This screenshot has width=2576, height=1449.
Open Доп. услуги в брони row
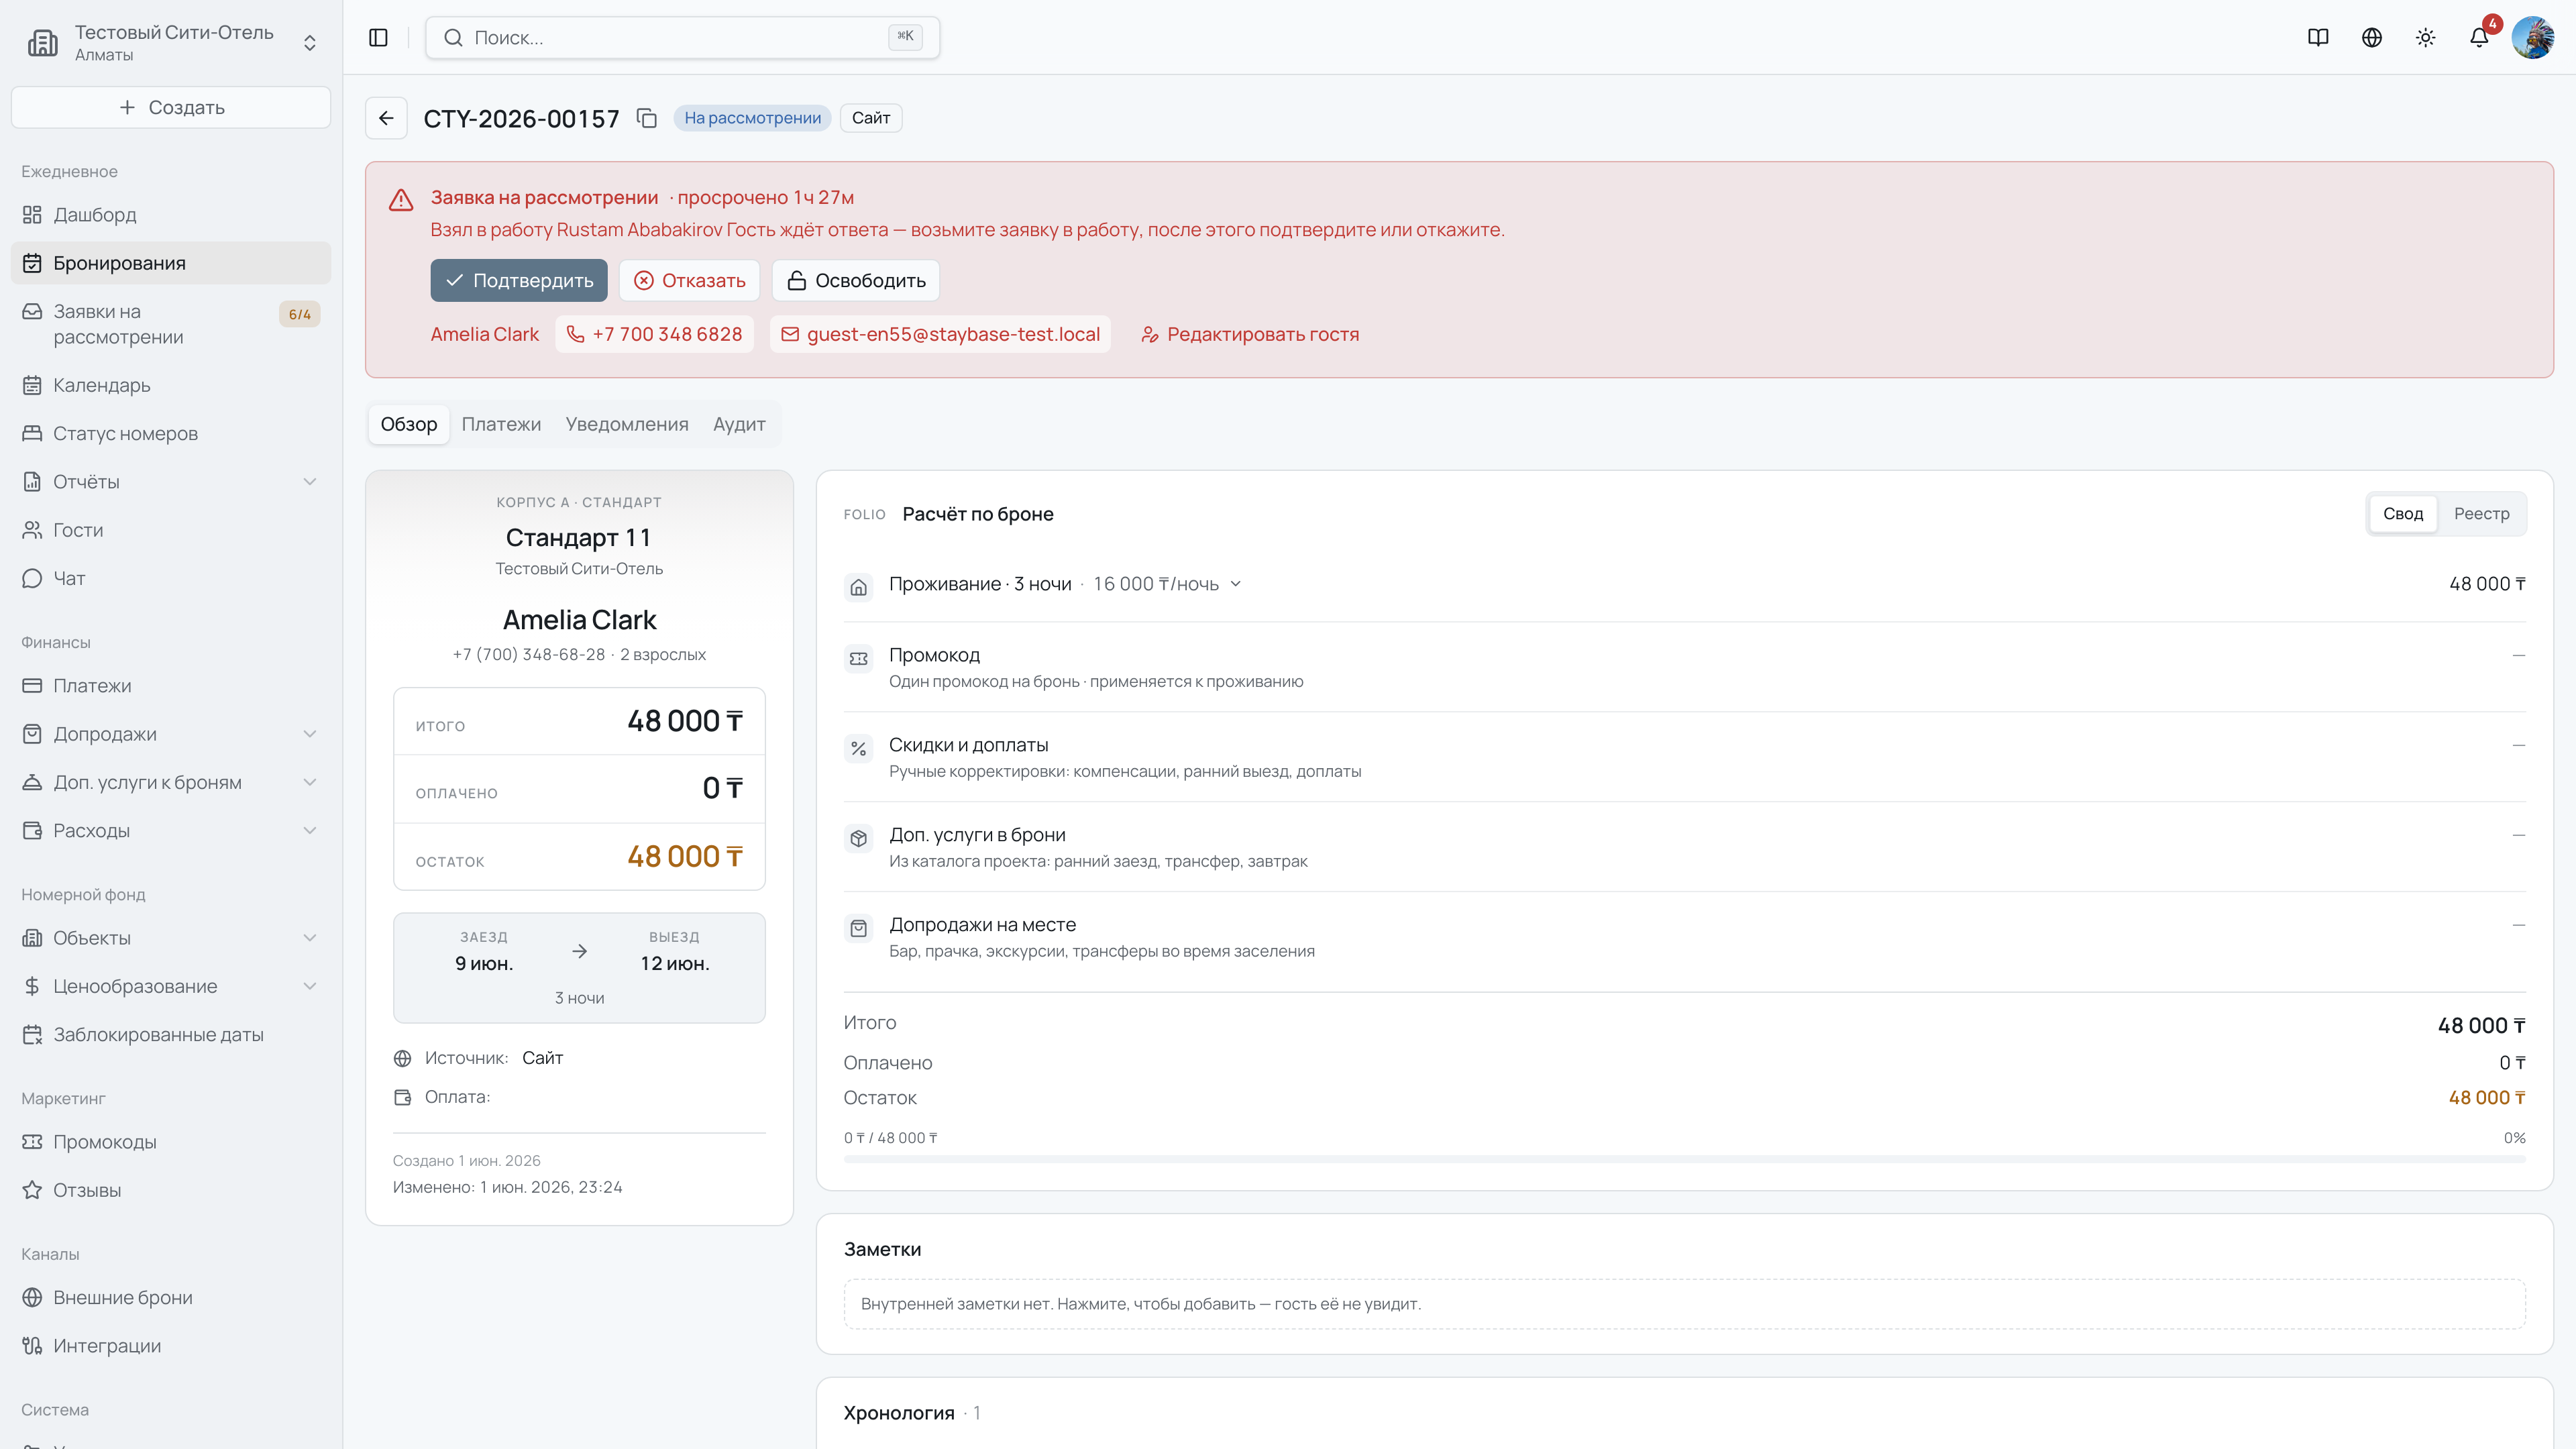1684,847
